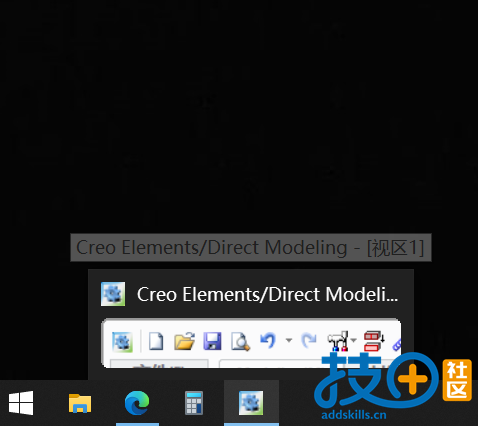
Task: Launch Microsoft Edge from the taskbar
Action: point(137,403)
